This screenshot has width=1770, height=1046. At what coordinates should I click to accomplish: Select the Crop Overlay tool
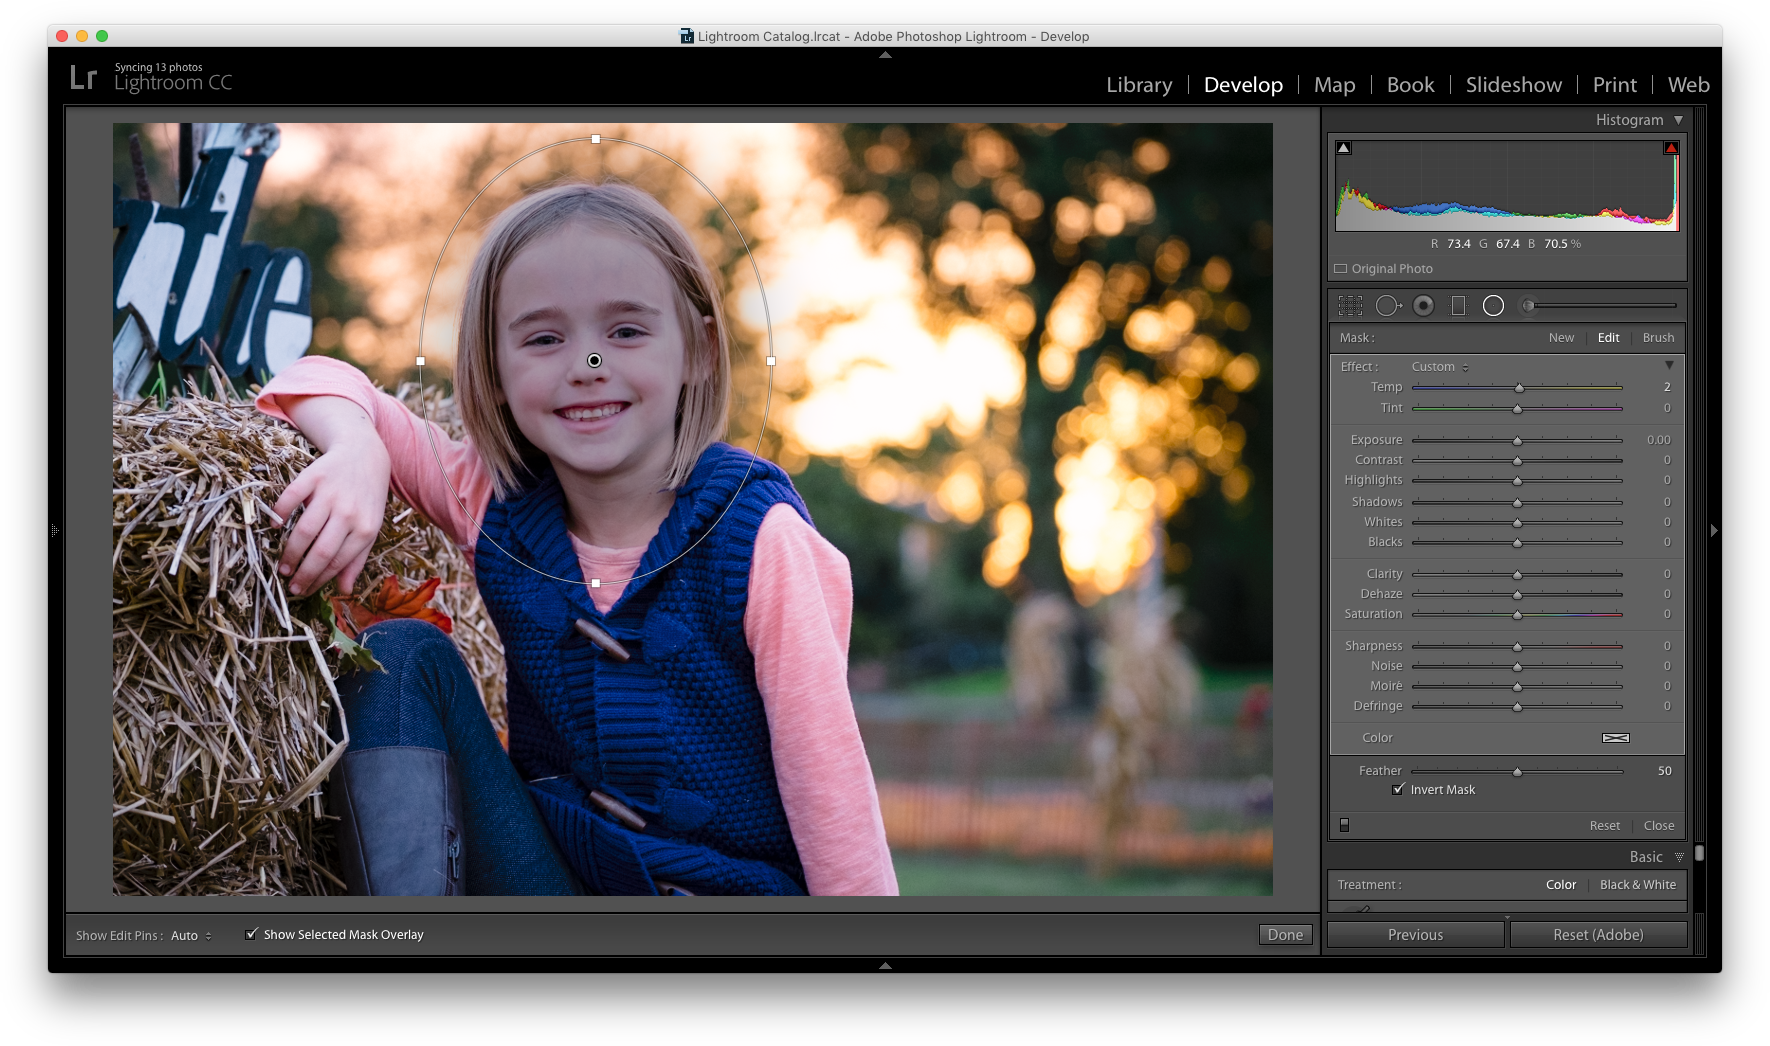click(1350, 306)
